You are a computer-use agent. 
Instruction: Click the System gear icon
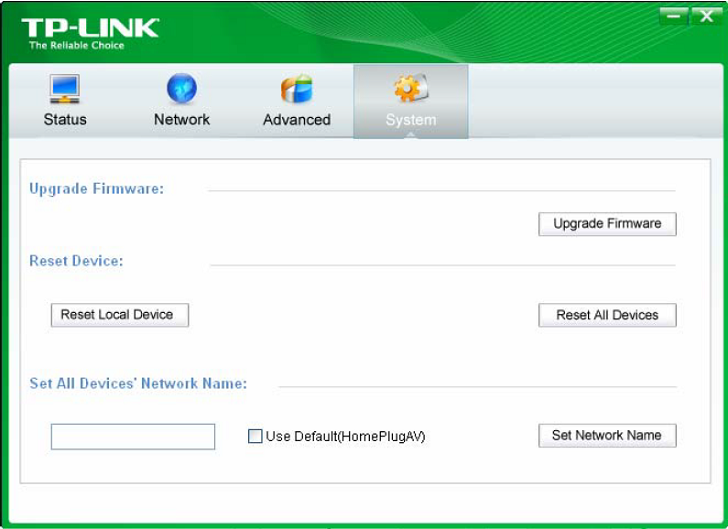pos(410,89)
